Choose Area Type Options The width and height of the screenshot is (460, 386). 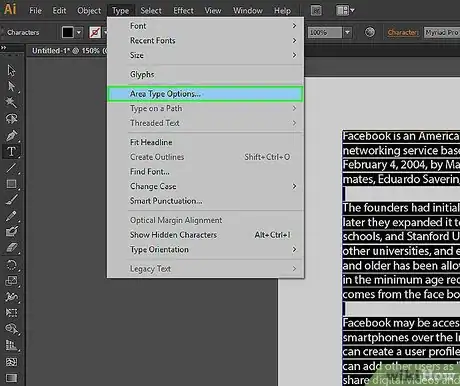coord(205,94)
